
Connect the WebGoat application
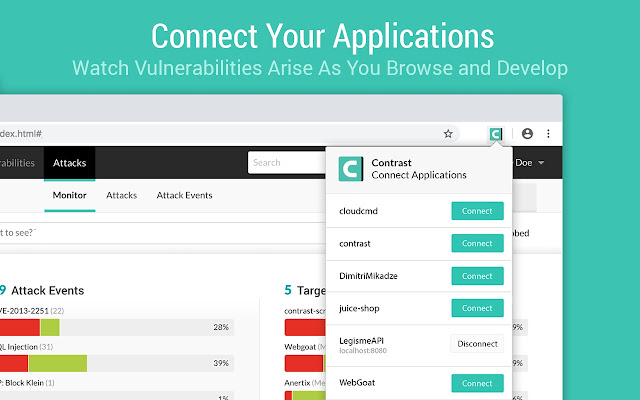tap(477, 383)
